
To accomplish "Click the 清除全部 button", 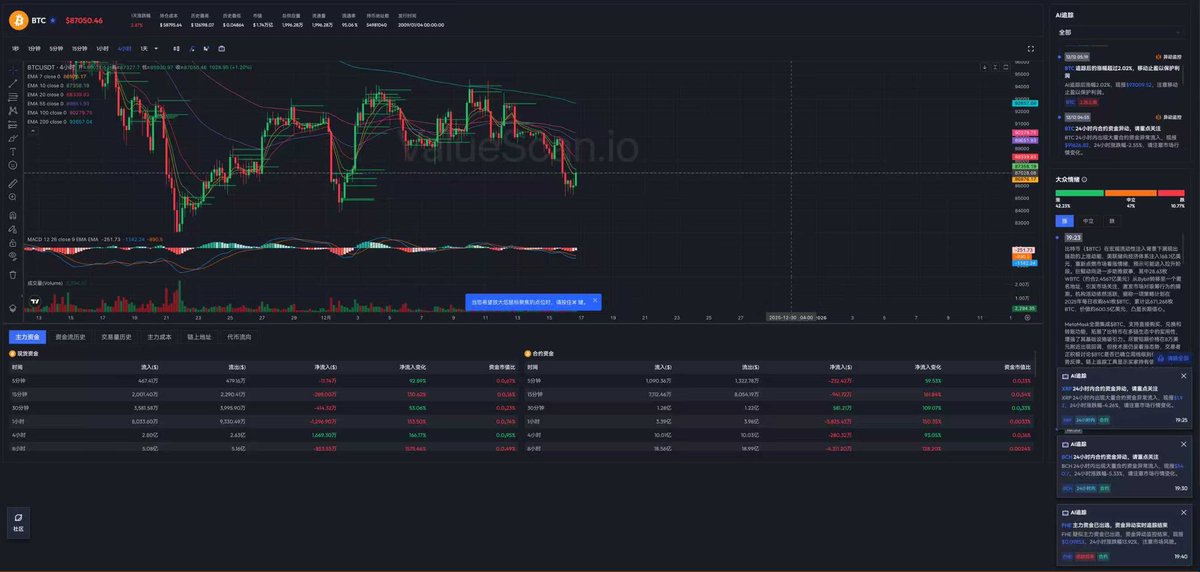I will pos(1172,357).
